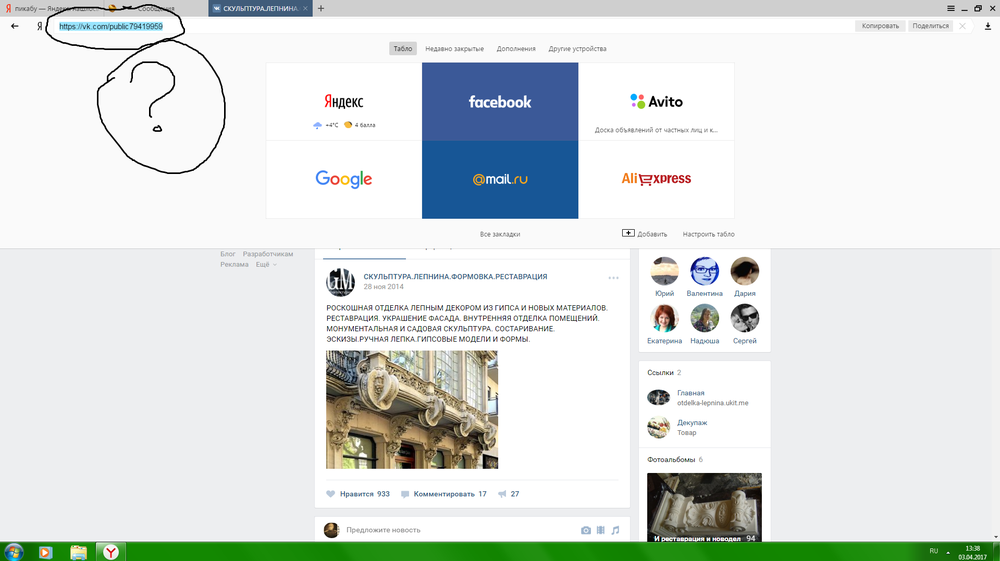The height and width of the screenshot is (561, 1000).
Task: Click Комментировать on the post
Action: (444, 494)
